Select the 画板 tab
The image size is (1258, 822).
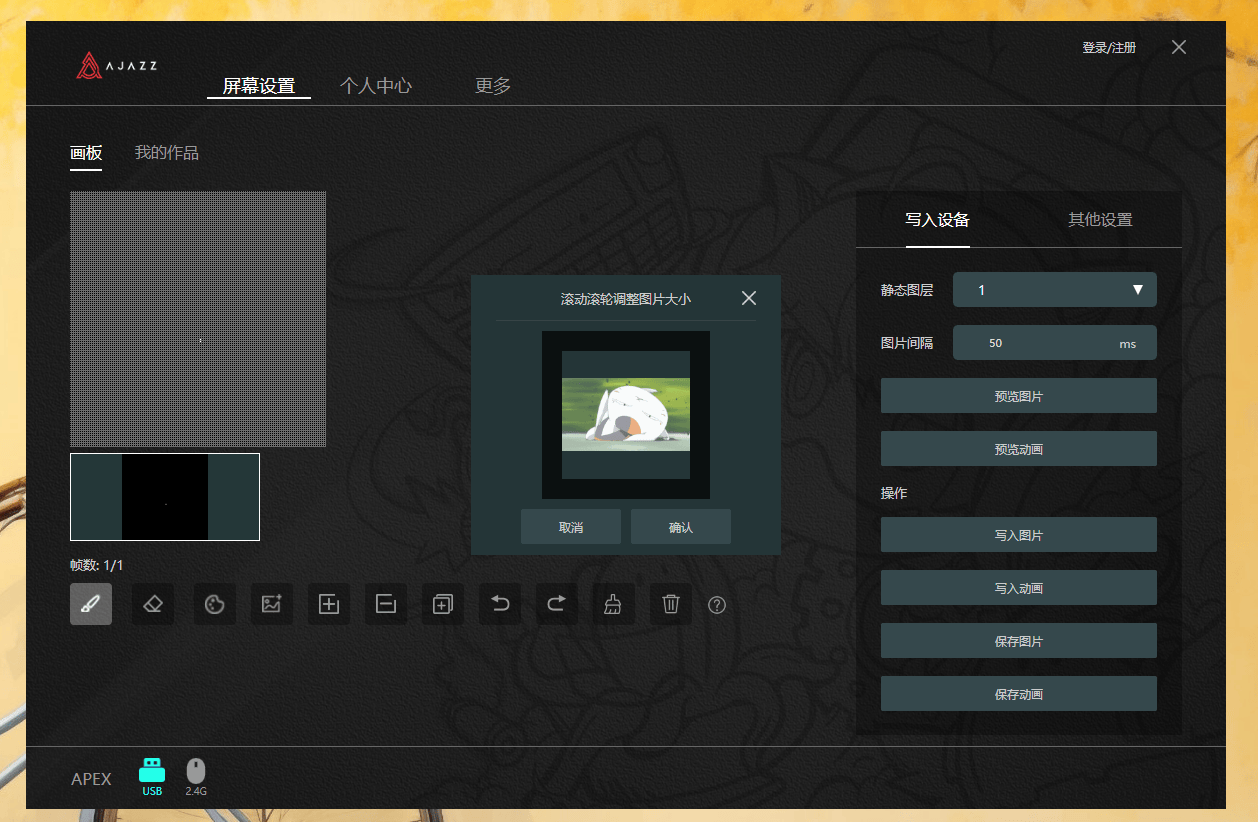tap(86, 153)
